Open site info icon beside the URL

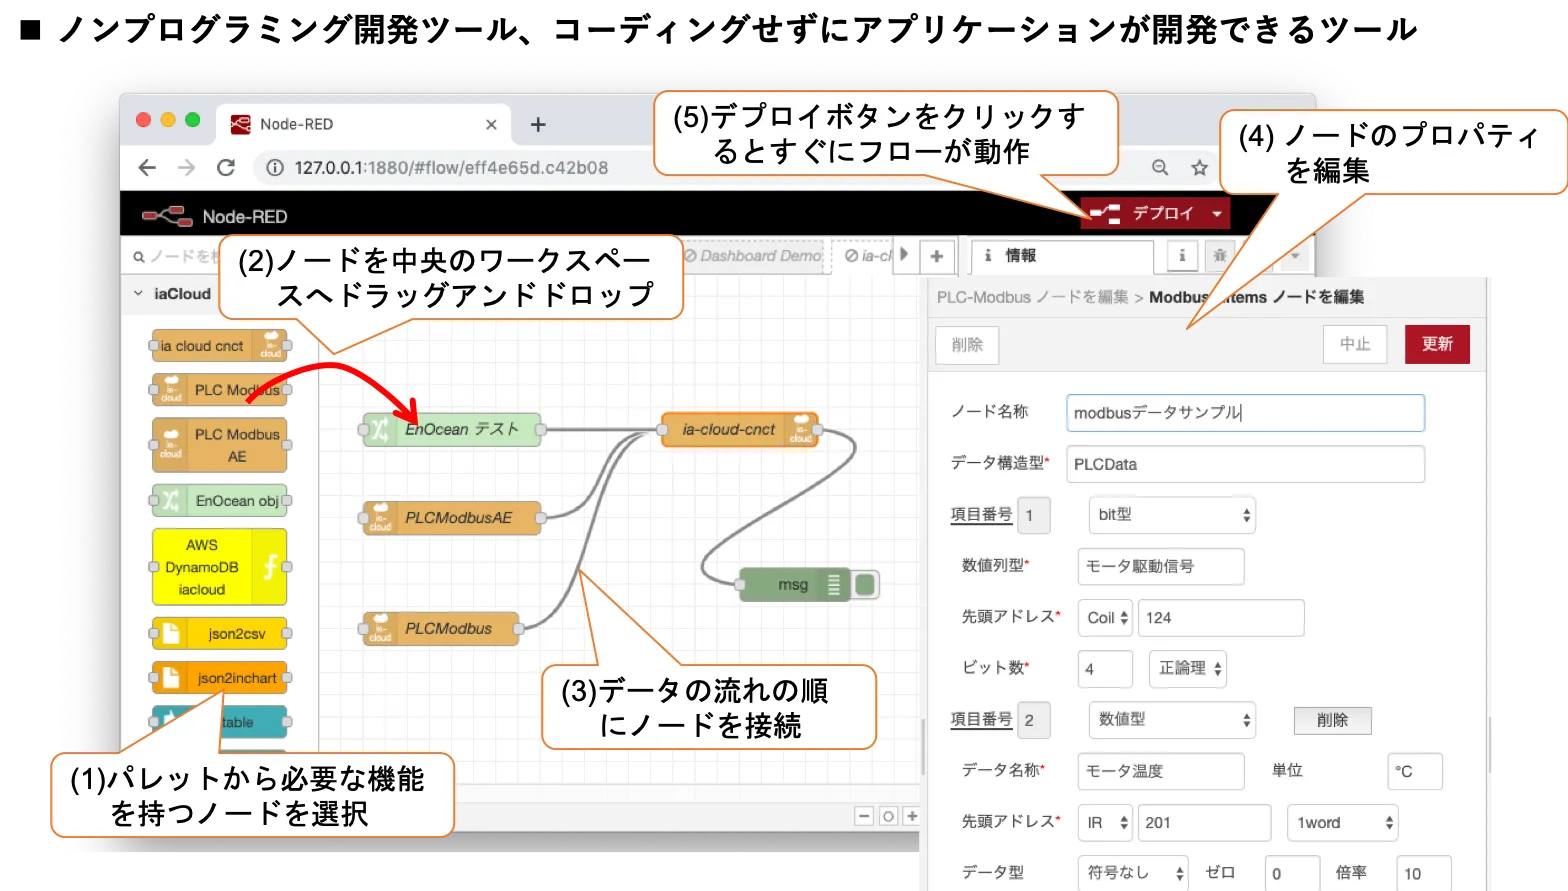275,168
